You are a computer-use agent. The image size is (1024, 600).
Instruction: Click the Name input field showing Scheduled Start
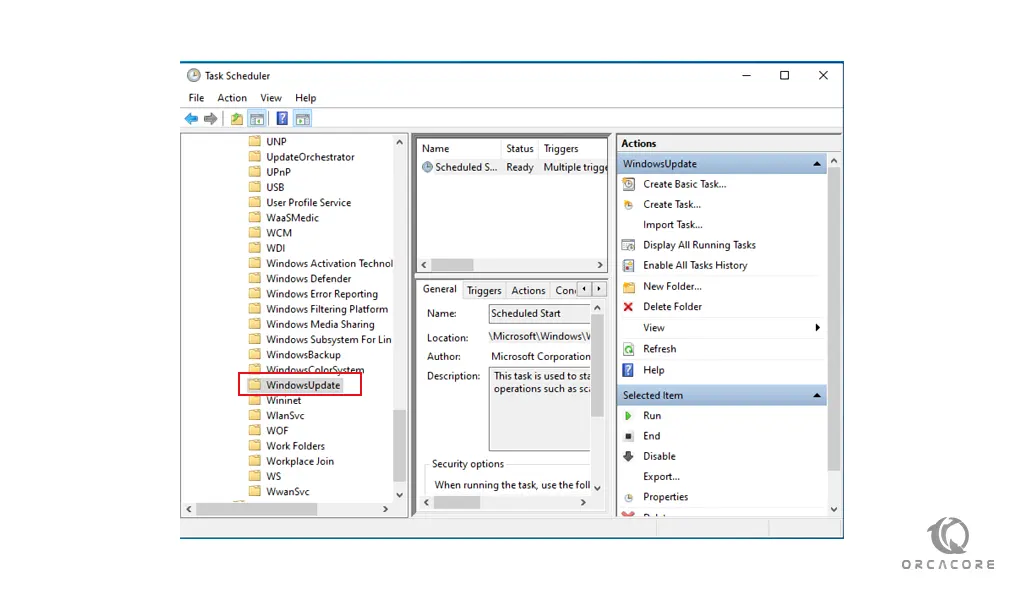pyautogui.click(x=539, y=314)
